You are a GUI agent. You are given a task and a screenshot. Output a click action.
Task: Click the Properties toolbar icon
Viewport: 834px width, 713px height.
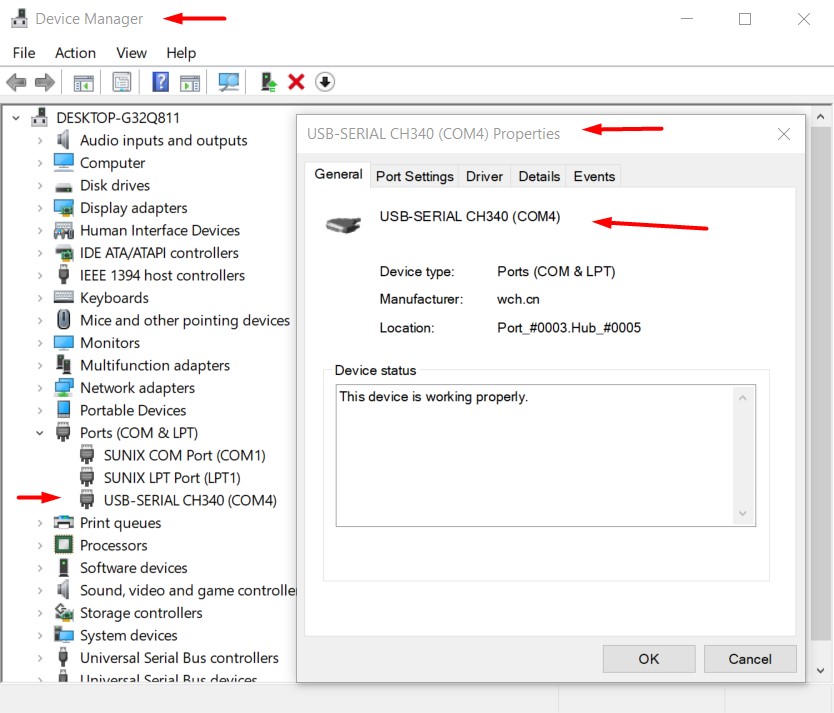[x=122, y=82]
